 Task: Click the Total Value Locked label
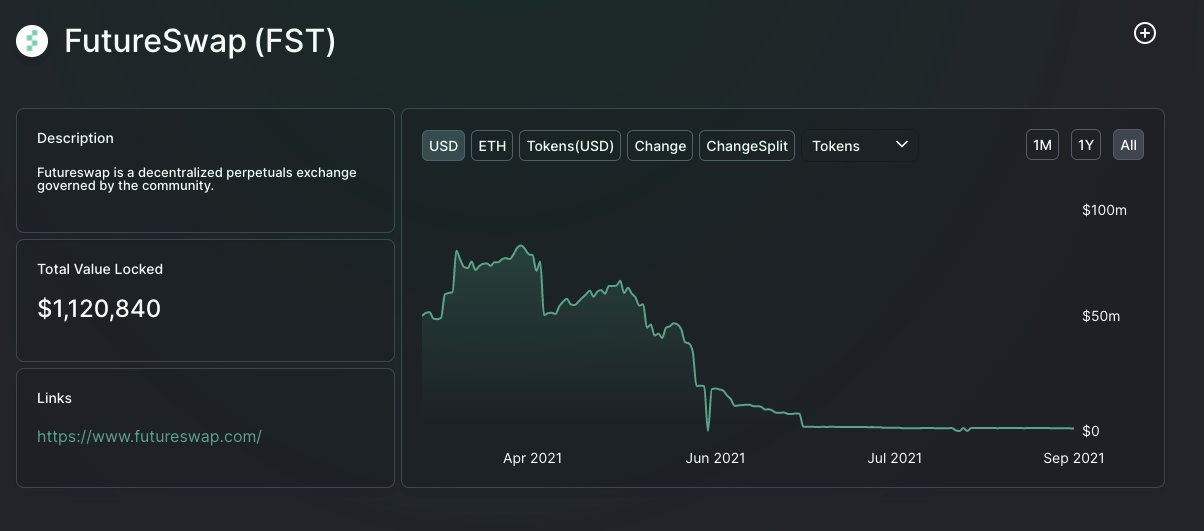[x=100, y=269]
